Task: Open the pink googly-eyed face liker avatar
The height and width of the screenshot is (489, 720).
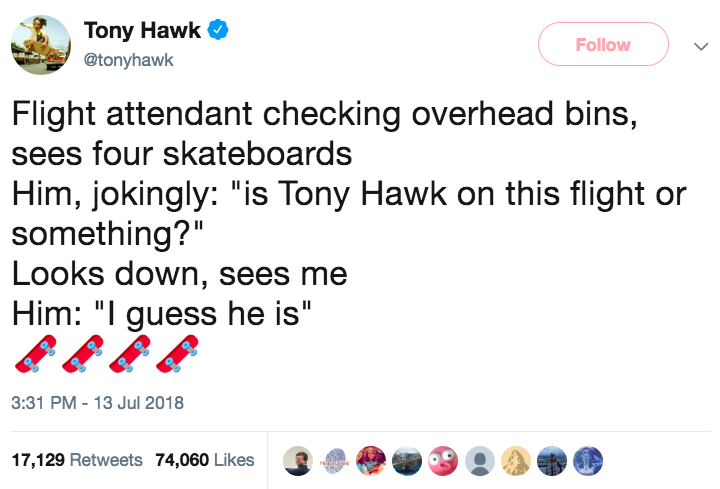Action: (443, 461)
